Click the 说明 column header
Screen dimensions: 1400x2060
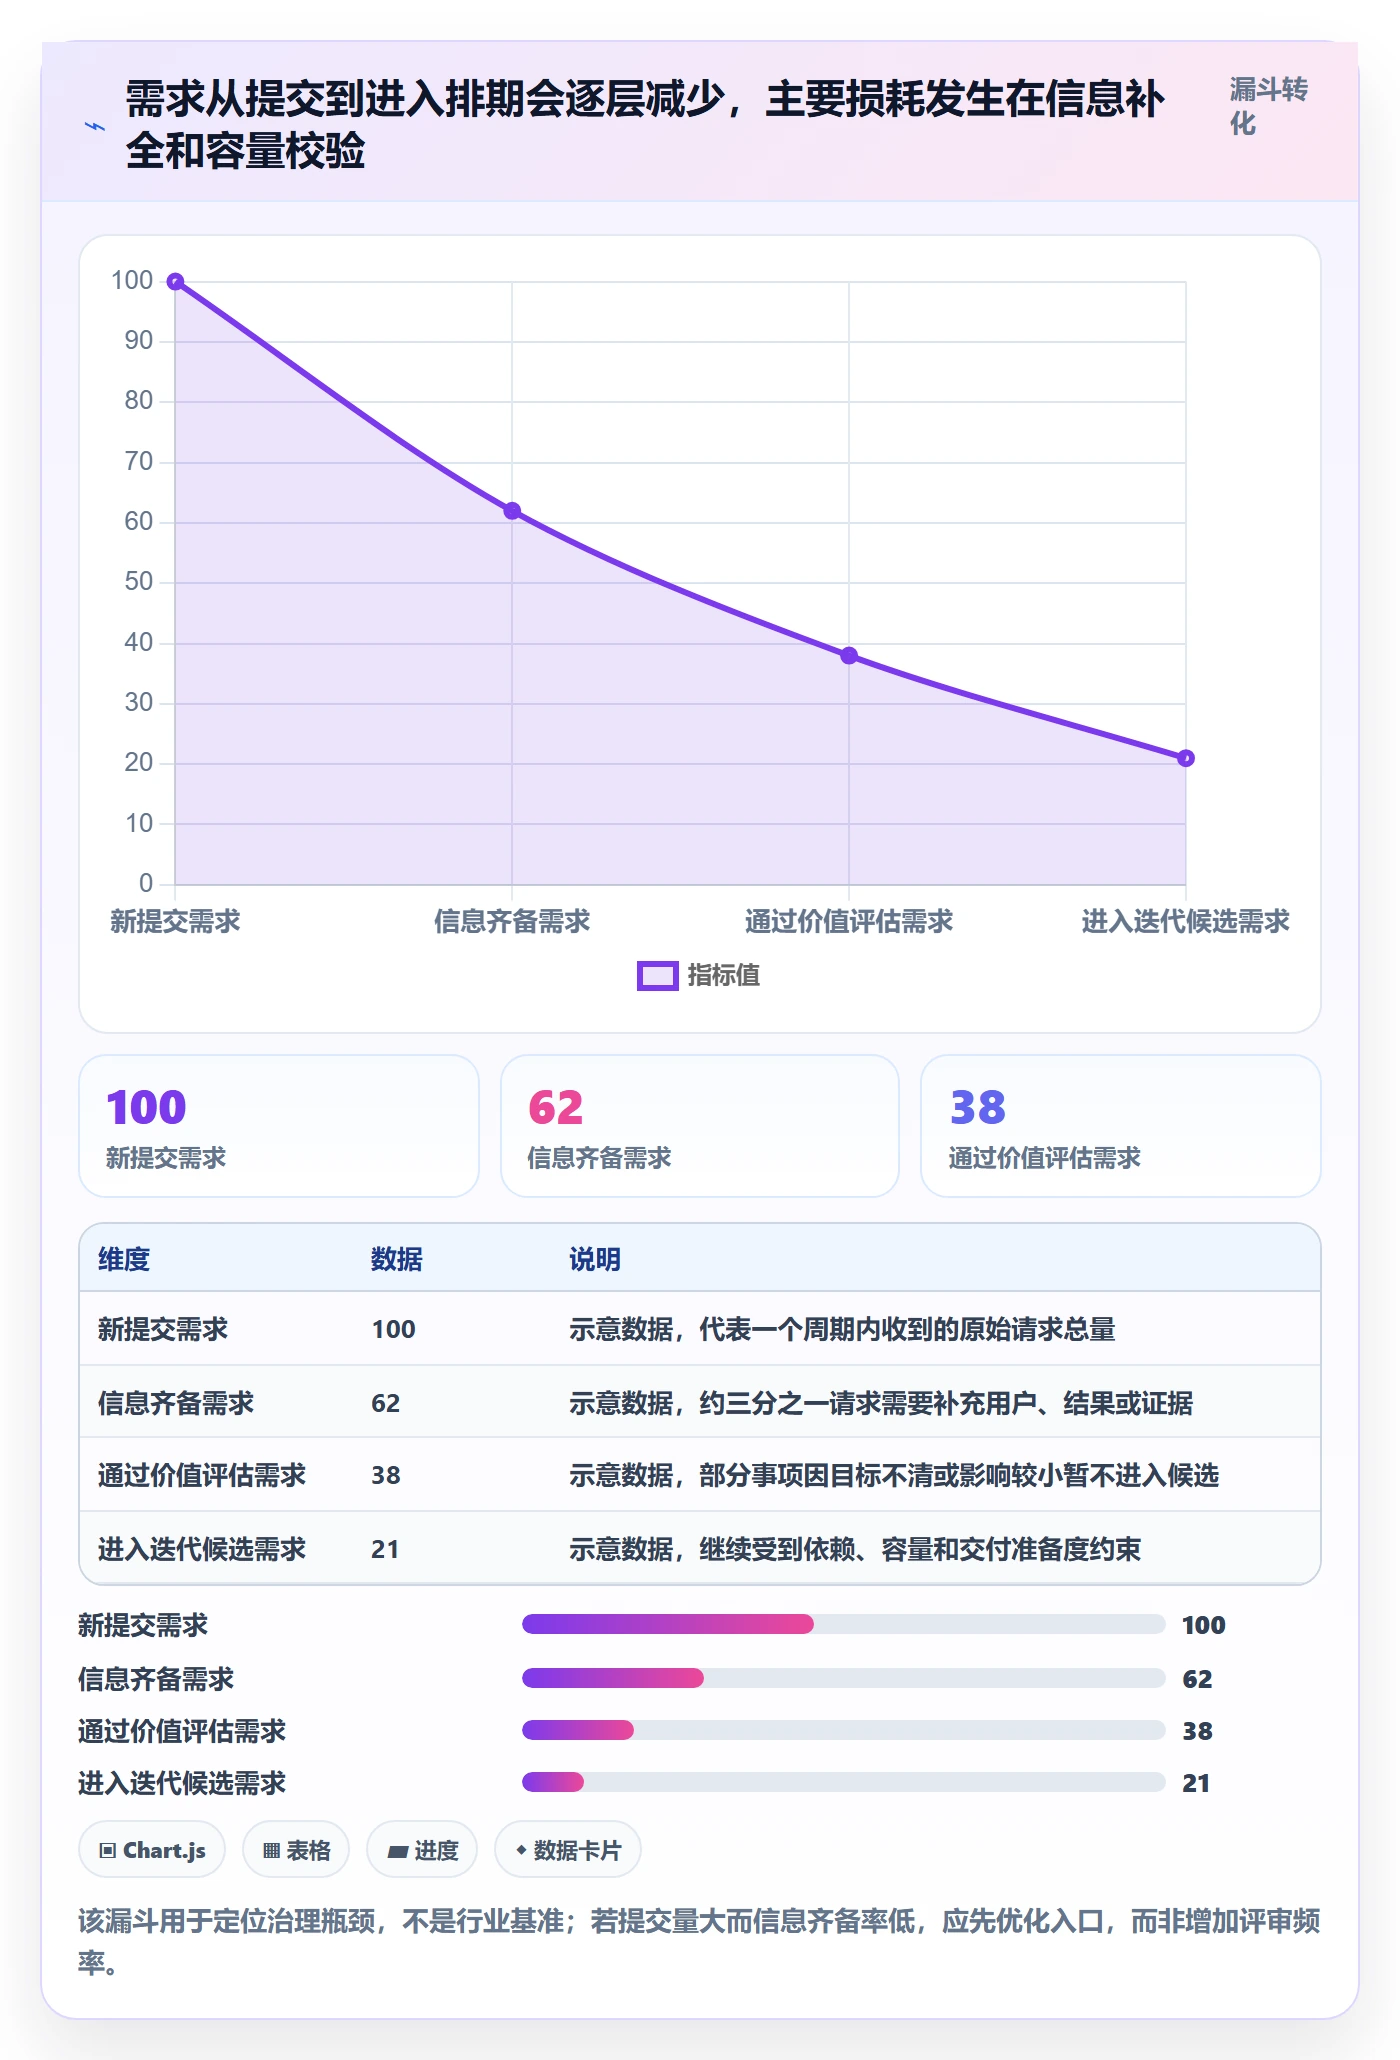(595, 1259)
